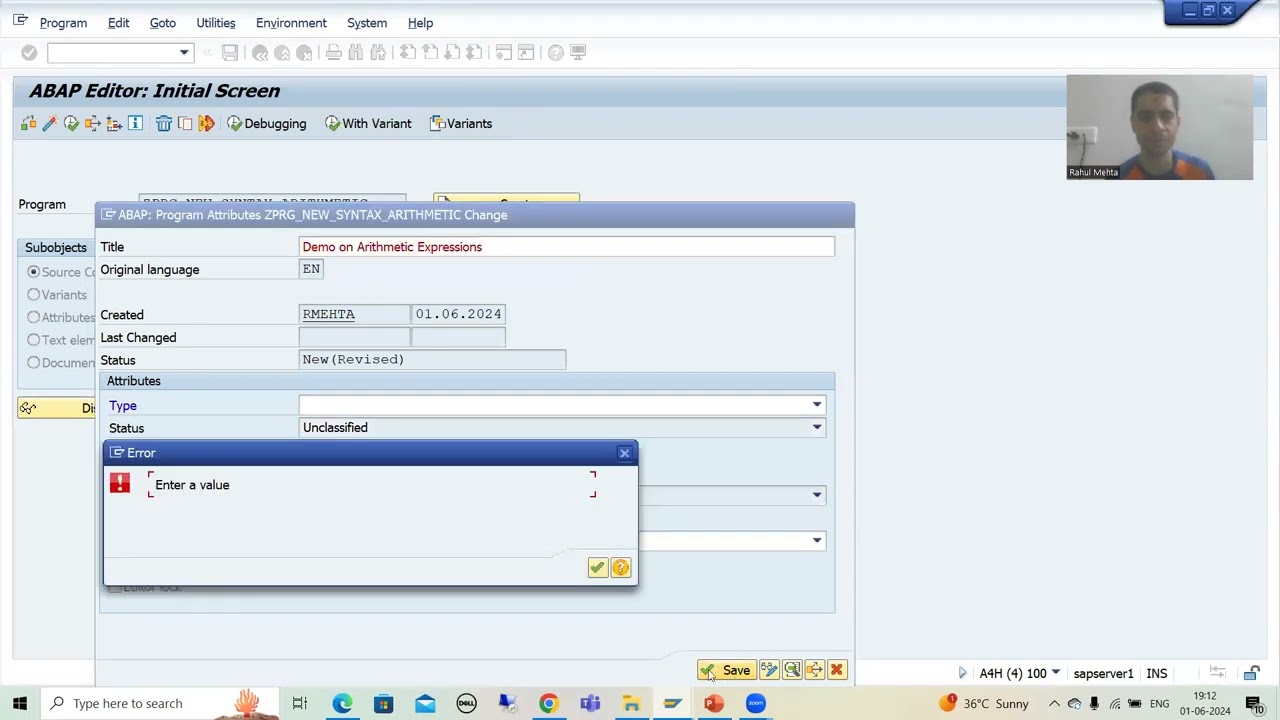Image resolution: width=1280 pixels, height=720 pixels.
Task: Click the Enter checkmark icon in standard toolbar
Action: coord(29,53)
